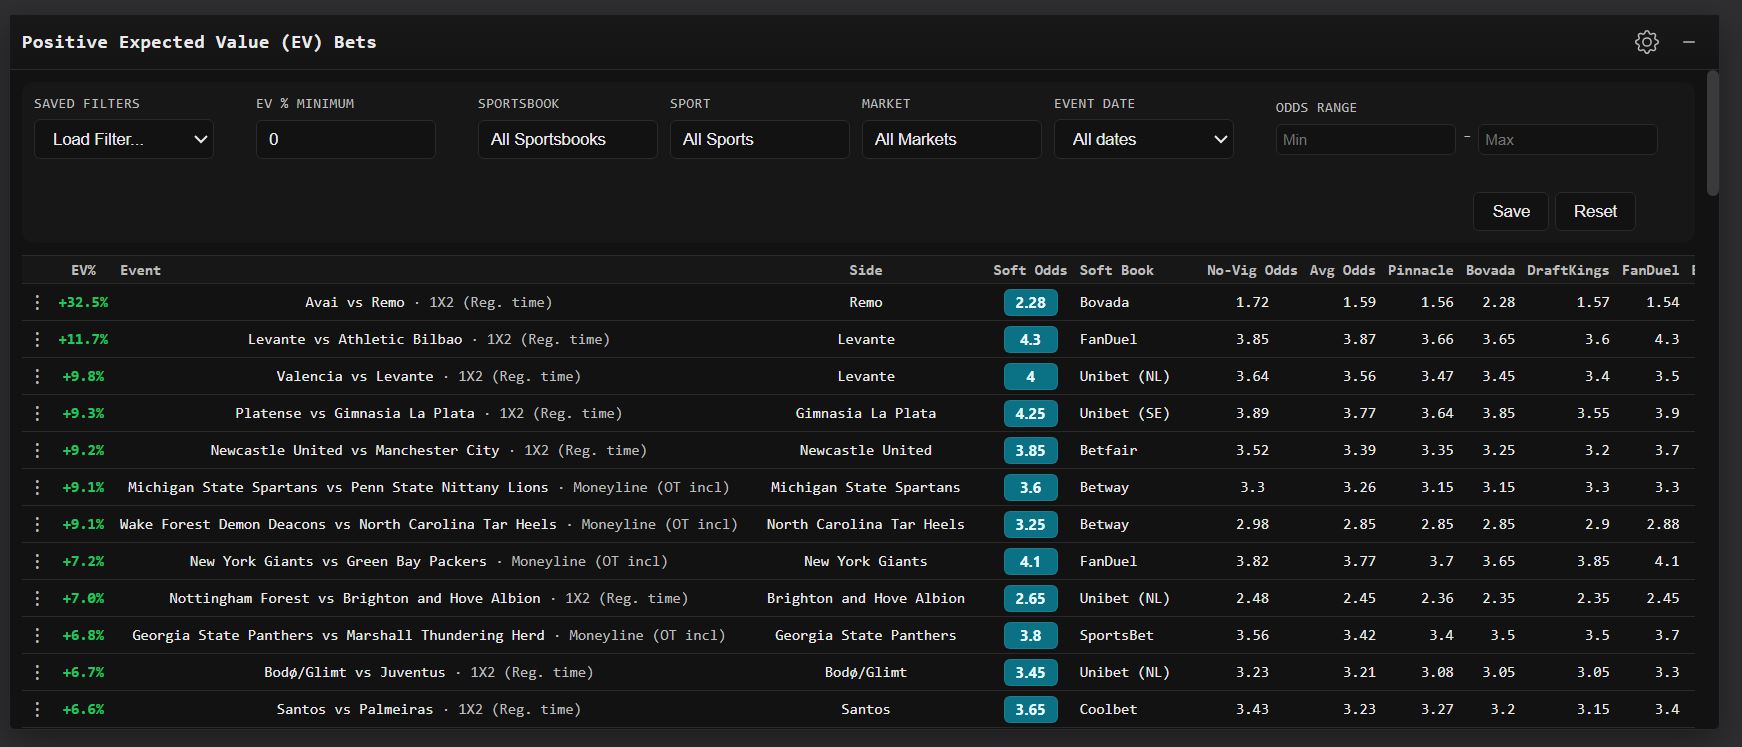Open the settings gear icon
Viewport: 1742px width, 747px height.
[1646, 42]
